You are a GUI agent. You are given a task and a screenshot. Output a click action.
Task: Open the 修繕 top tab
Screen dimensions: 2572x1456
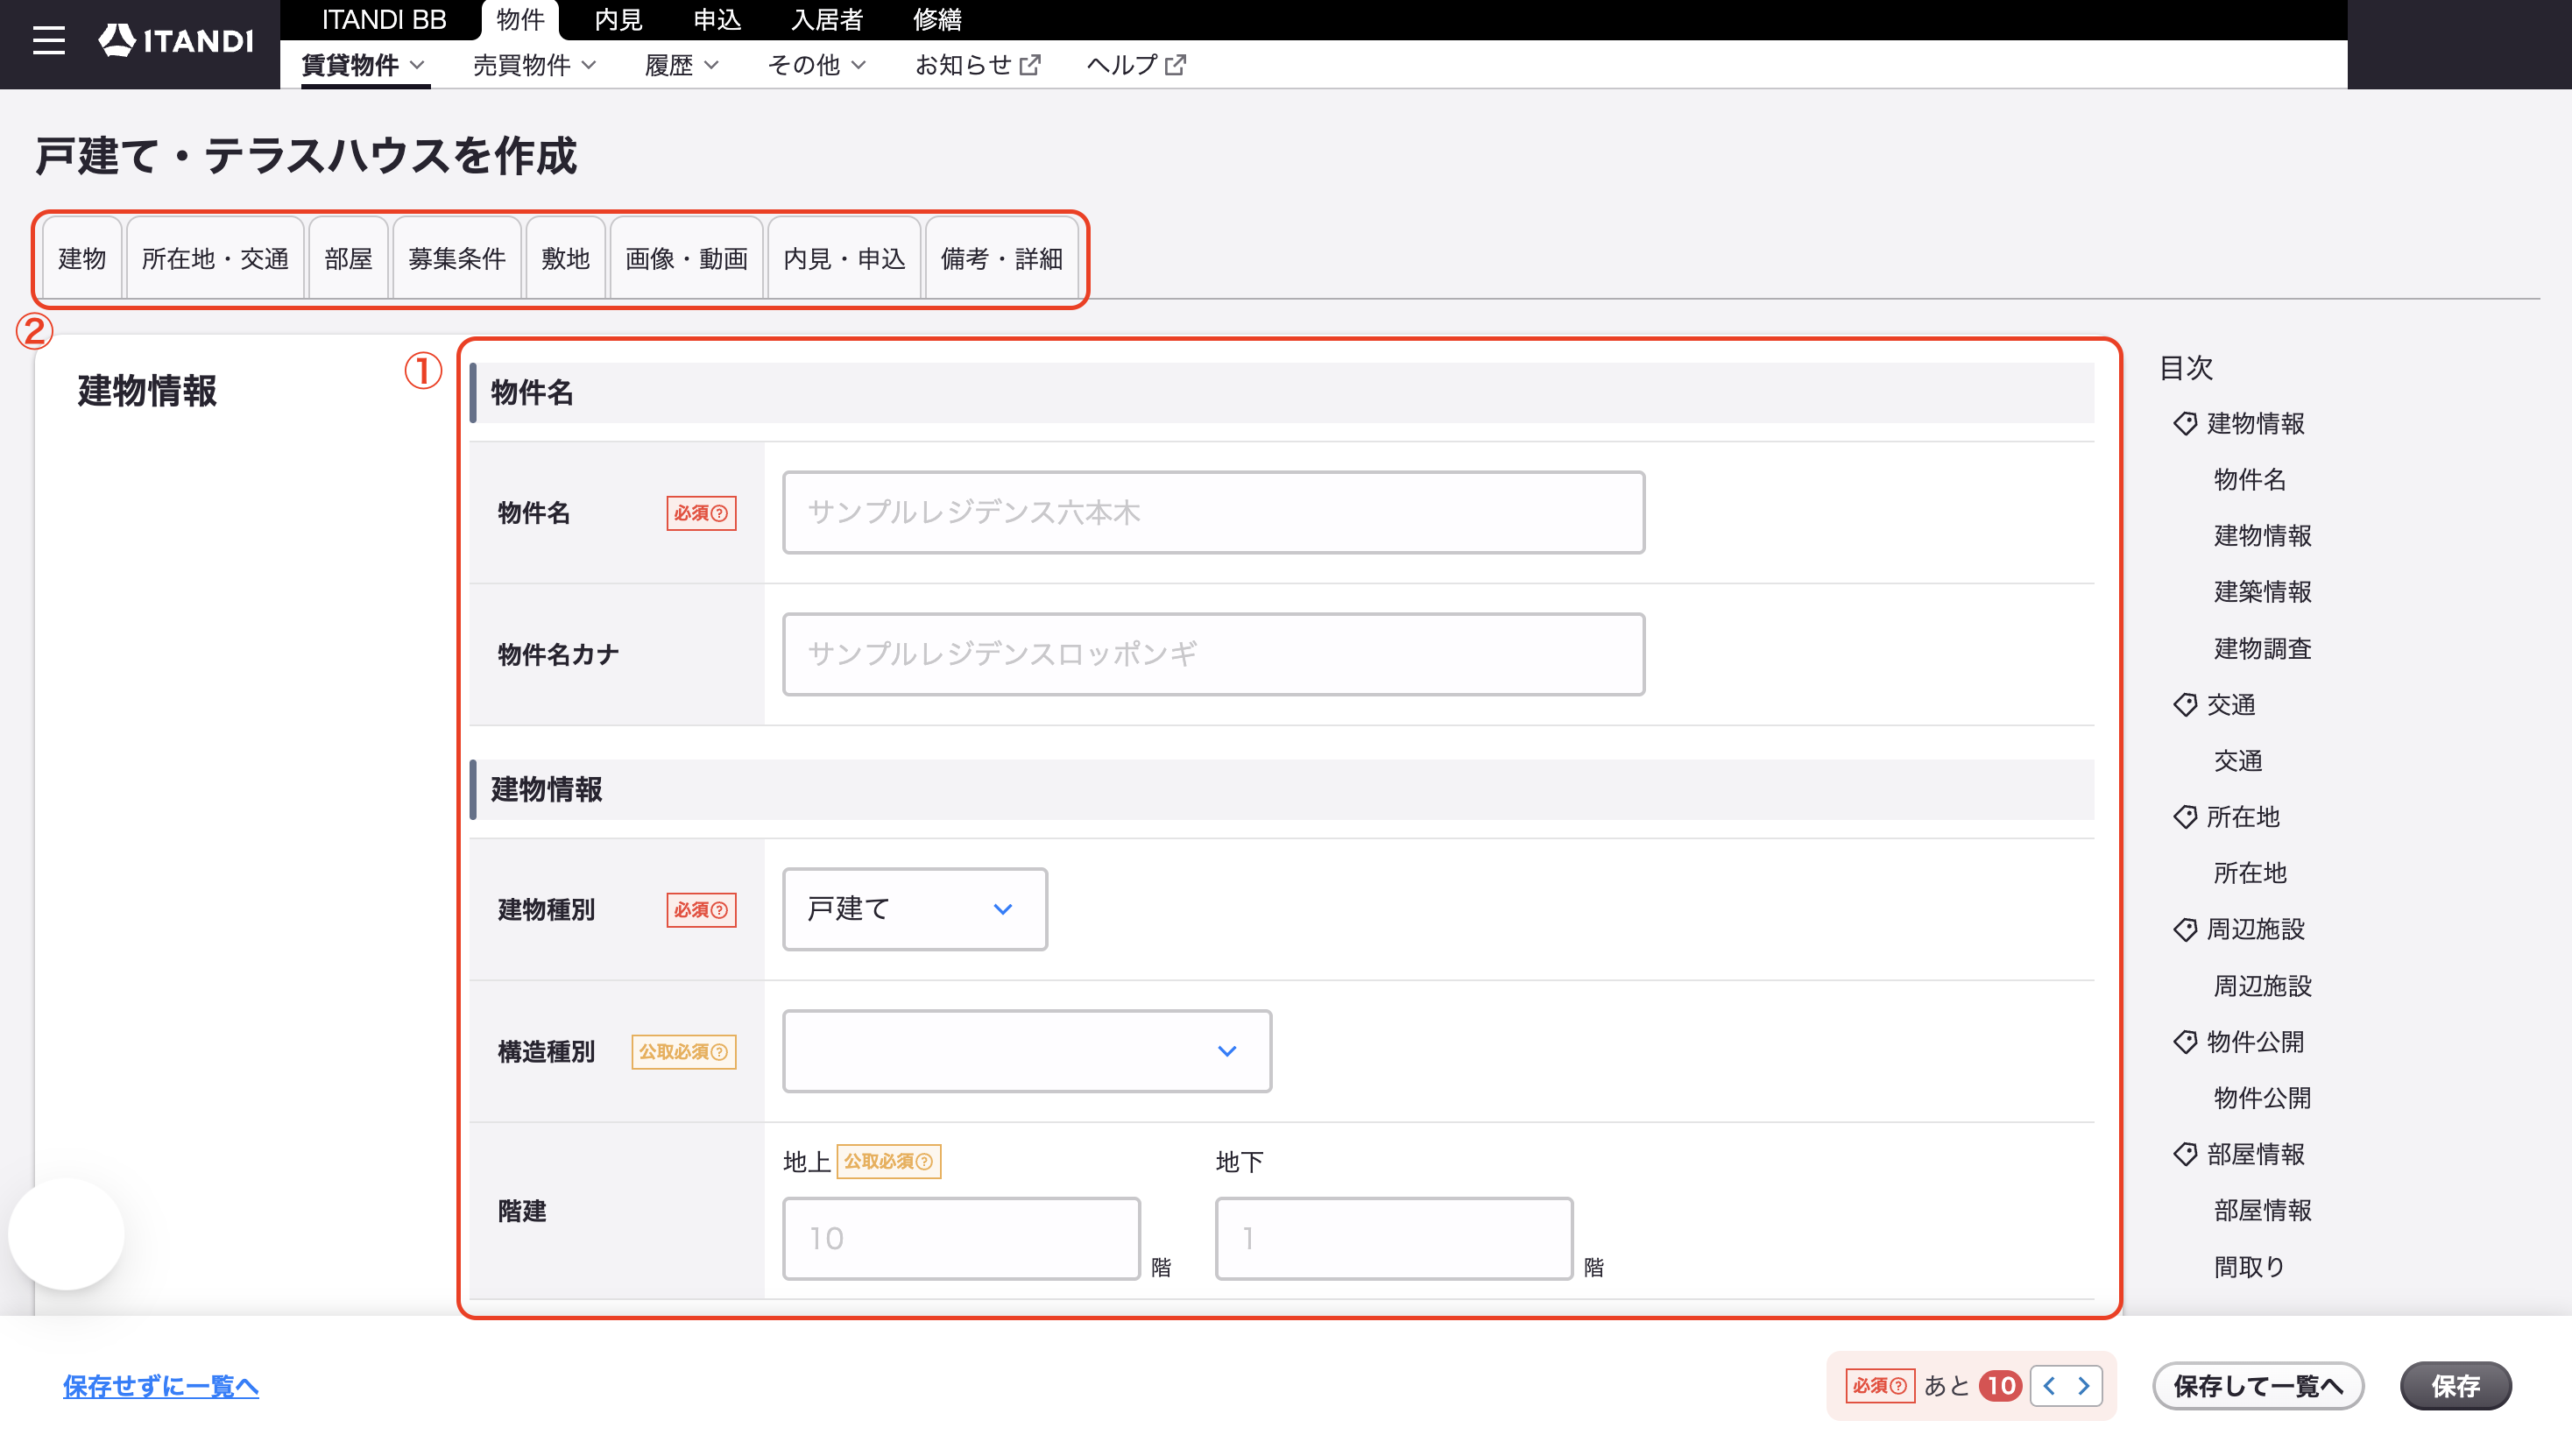[937, 20]
